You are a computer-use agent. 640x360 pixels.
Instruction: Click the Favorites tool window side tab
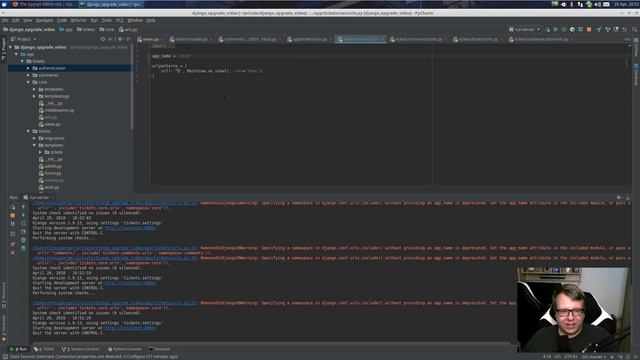[4, 327]
